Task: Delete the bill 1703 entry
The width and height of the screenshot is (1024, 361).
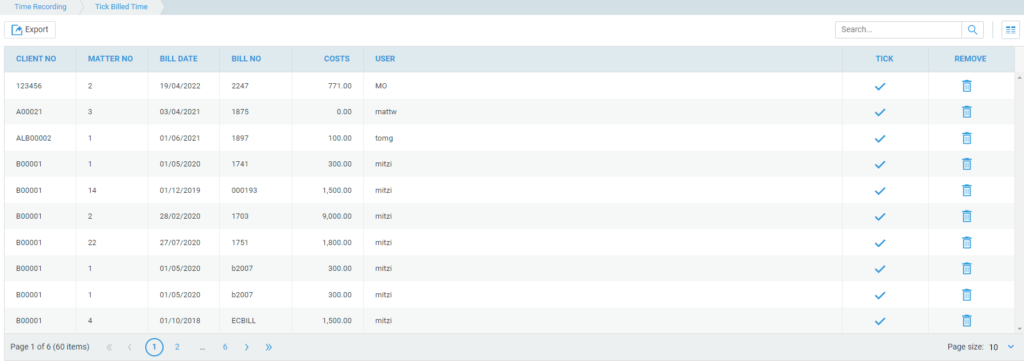Action: click(967, 216)
